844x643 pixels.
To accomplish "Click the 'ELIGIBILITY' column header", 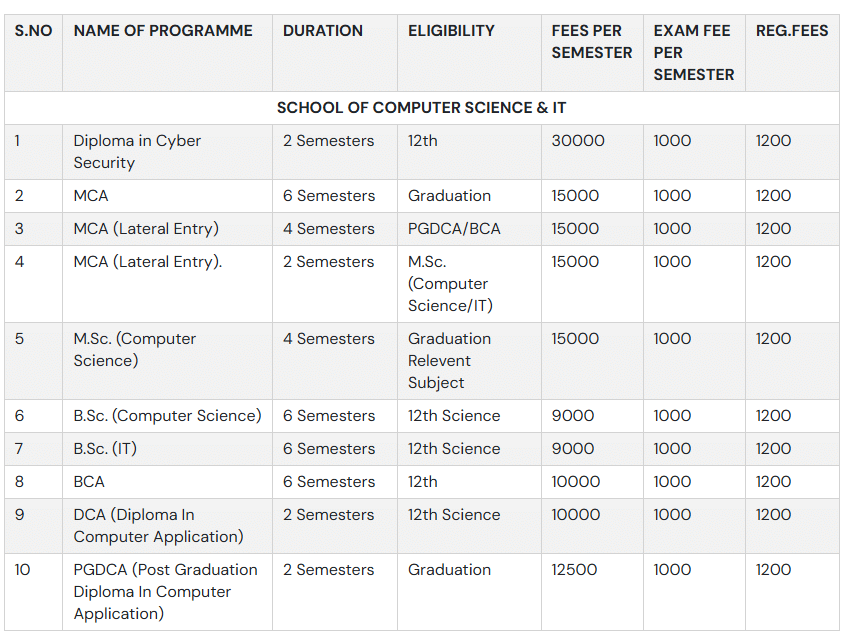I will (x=451, y=31).
